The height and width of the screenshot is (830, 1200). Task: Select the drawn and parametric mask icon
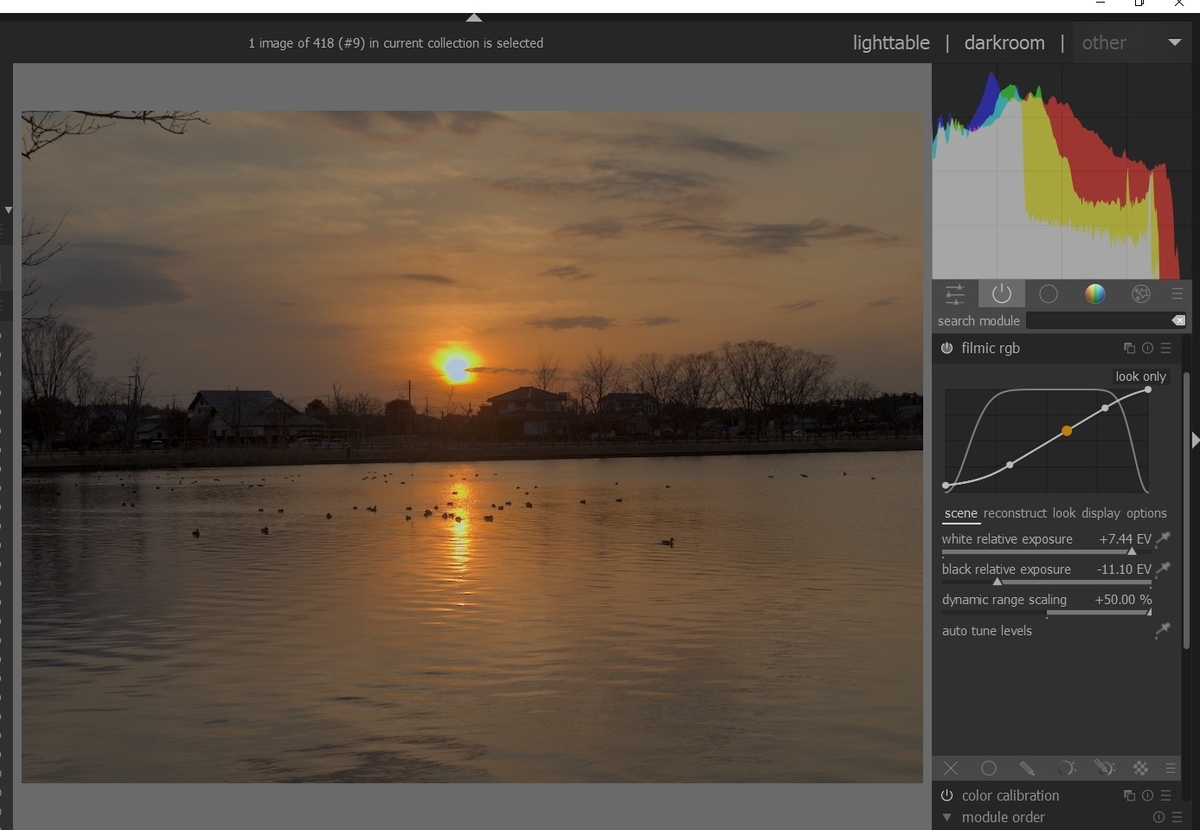1104,768
